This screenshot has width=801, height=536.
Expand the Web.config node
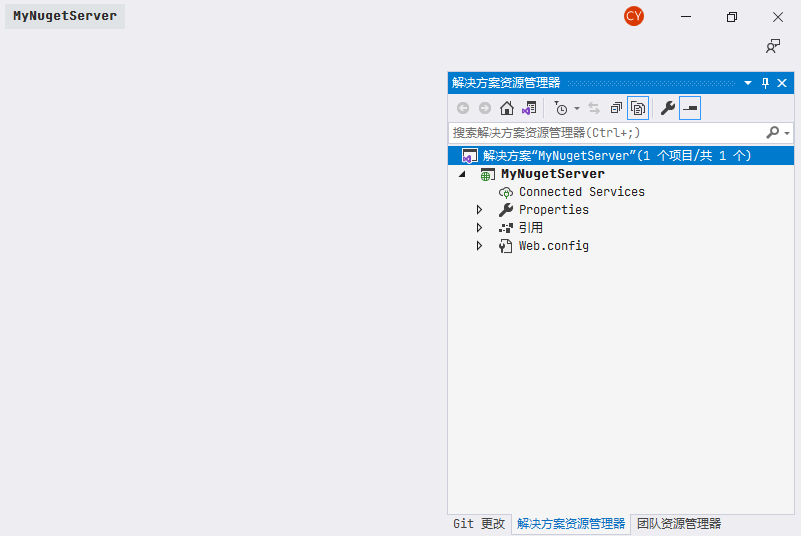coord(479,246)
